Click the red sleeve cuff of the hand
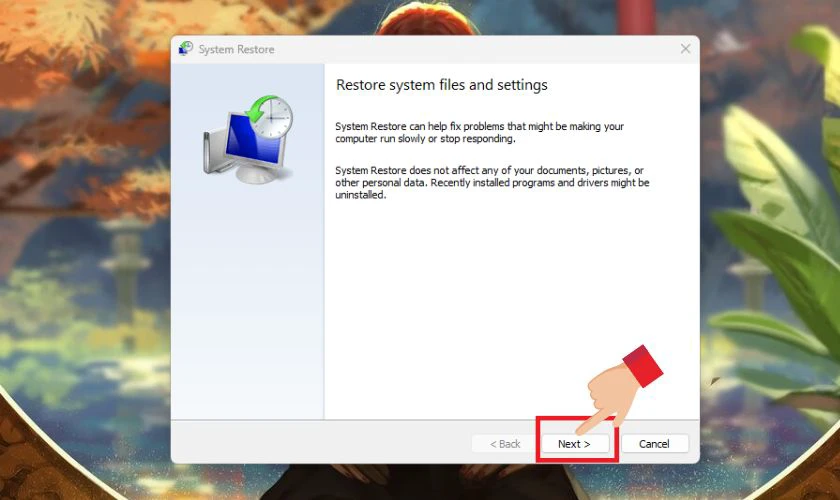This screenshot has width=840, height=500. [x=643, y=365]
